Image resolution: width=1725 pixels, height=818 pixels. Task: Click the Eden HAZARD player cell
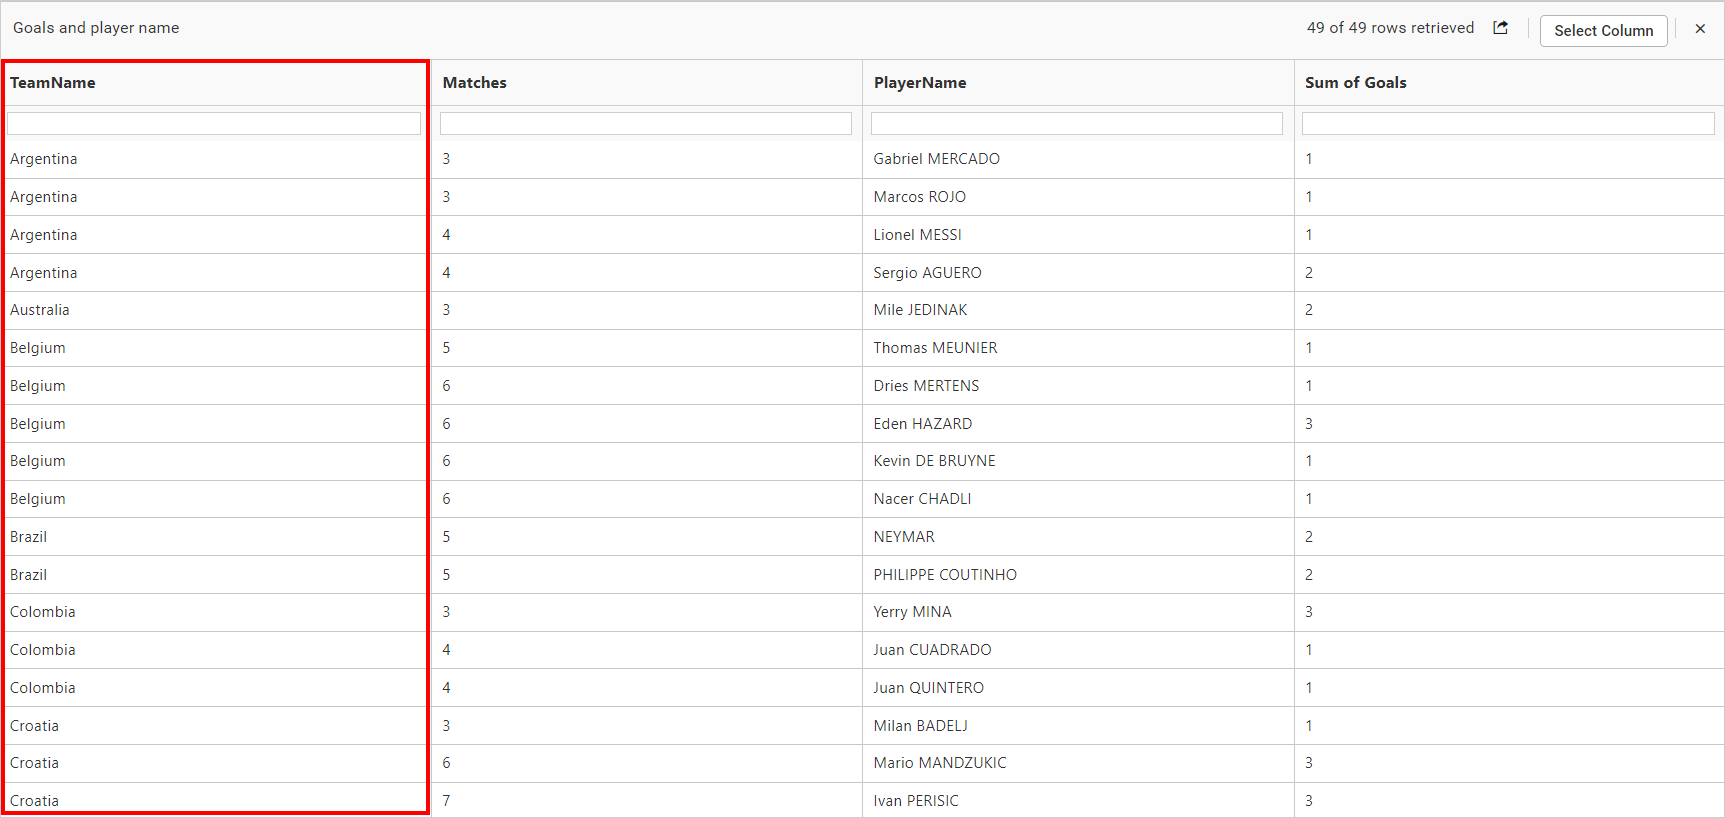tap(922, 424)
